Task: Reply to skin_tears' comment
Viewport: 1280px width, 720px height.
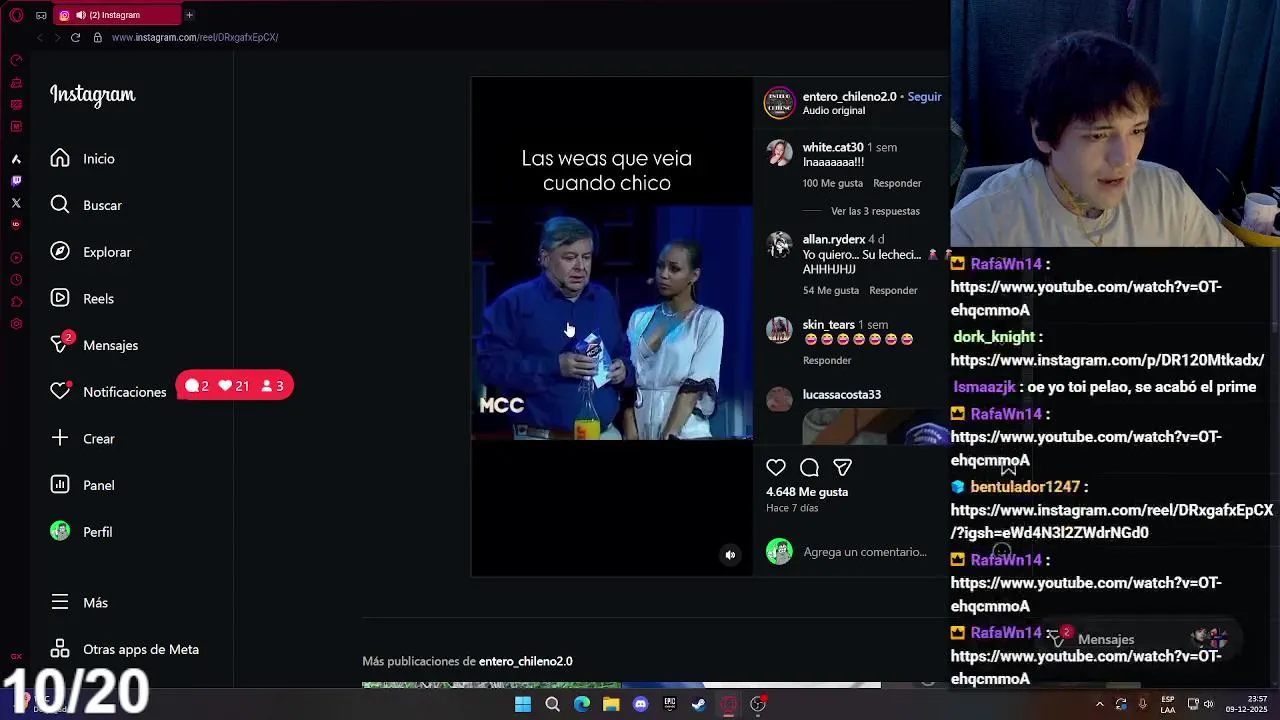Action: tap(827, 360)
